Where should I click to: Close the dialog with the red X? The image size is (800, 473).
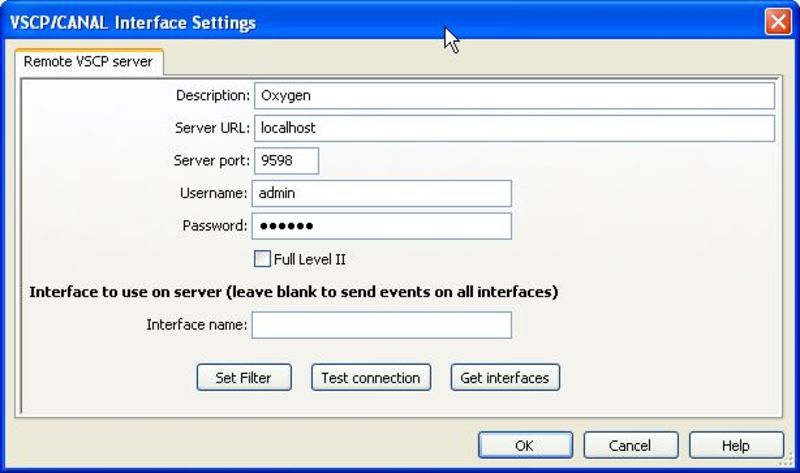778,22
